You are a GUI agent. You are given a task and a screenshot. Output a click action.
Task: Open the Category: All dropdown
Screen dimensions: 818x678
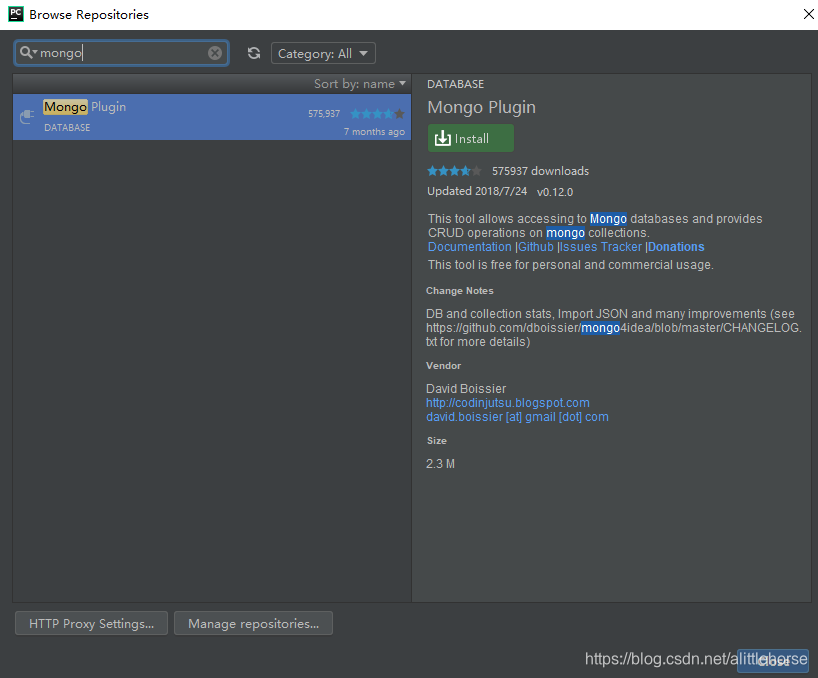pos(323,53)
